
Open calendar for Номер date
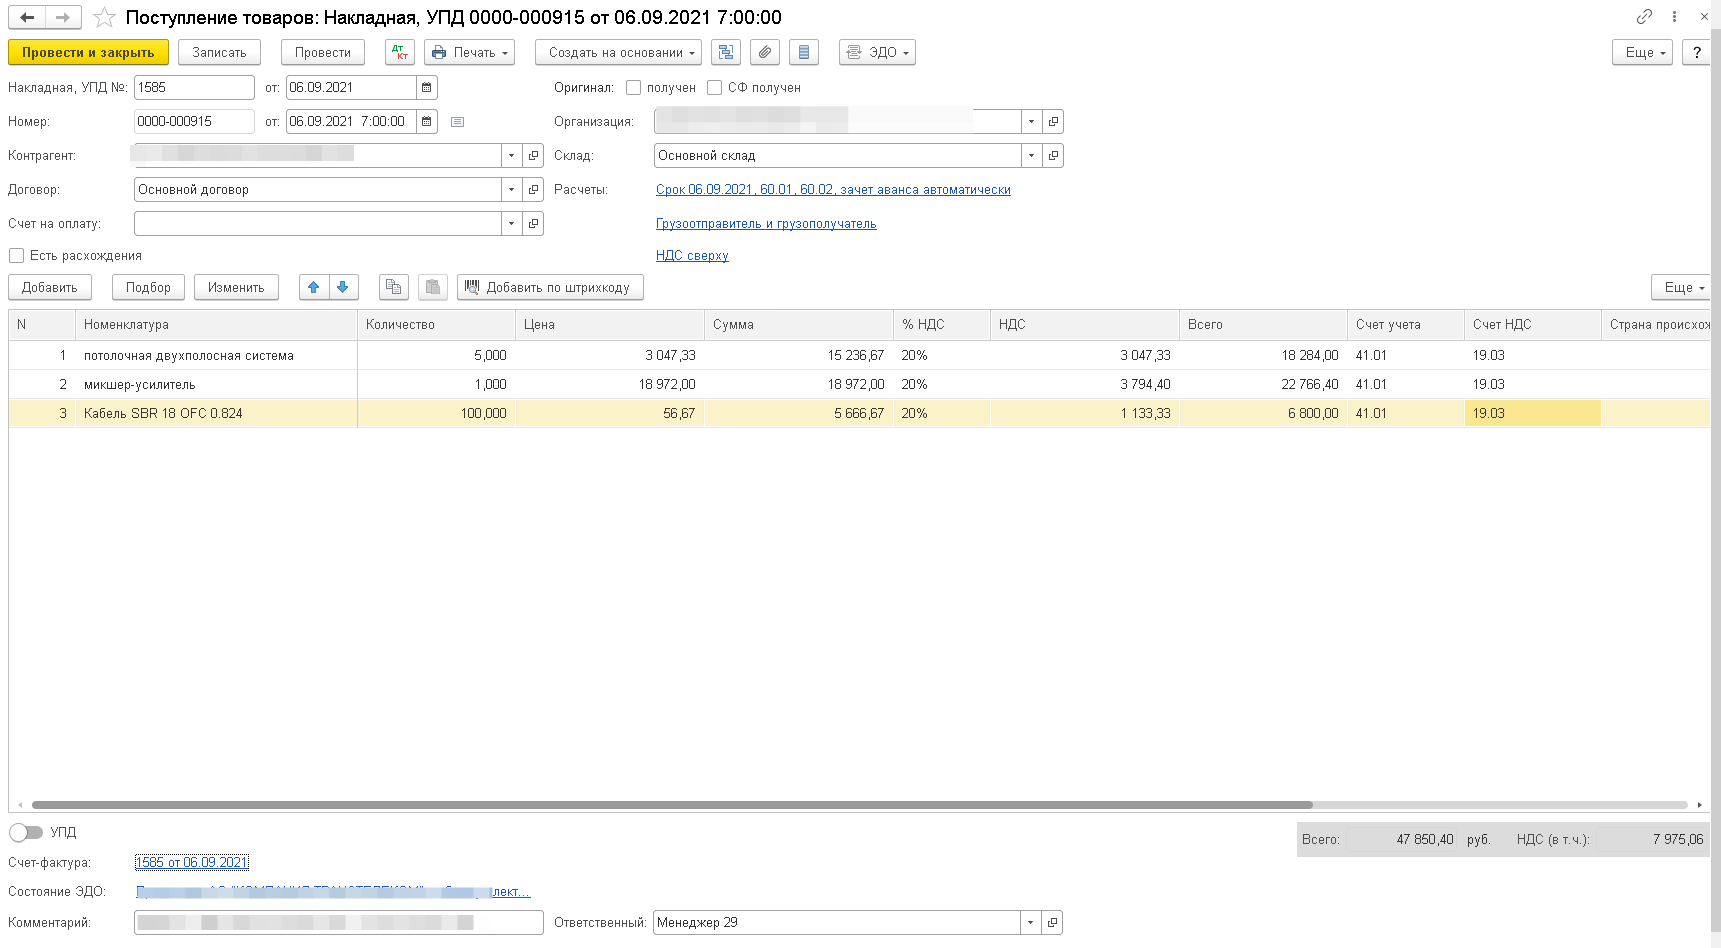(x=427, y=122)
